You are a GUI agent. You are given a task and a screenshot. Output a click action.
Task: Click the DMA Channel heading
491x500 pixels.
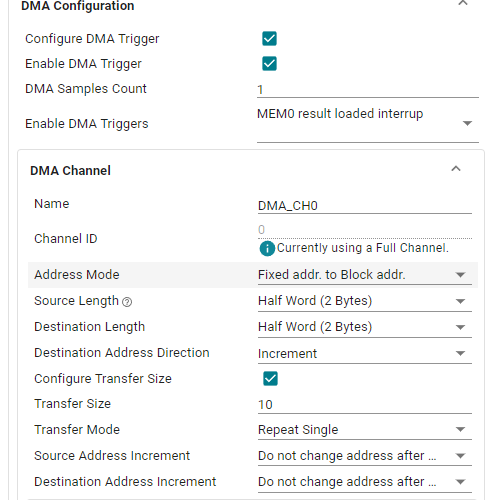(x=70, y=171)
